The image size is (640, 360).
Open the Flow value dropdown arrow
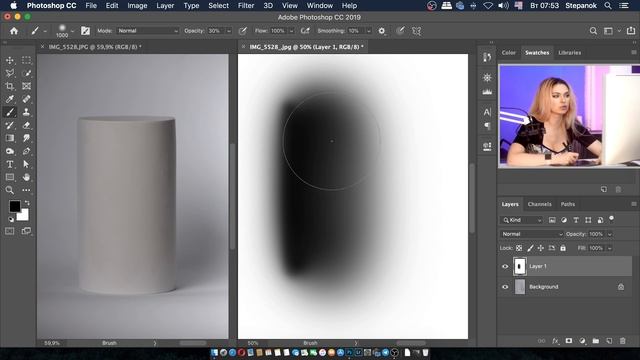[291, 31]
